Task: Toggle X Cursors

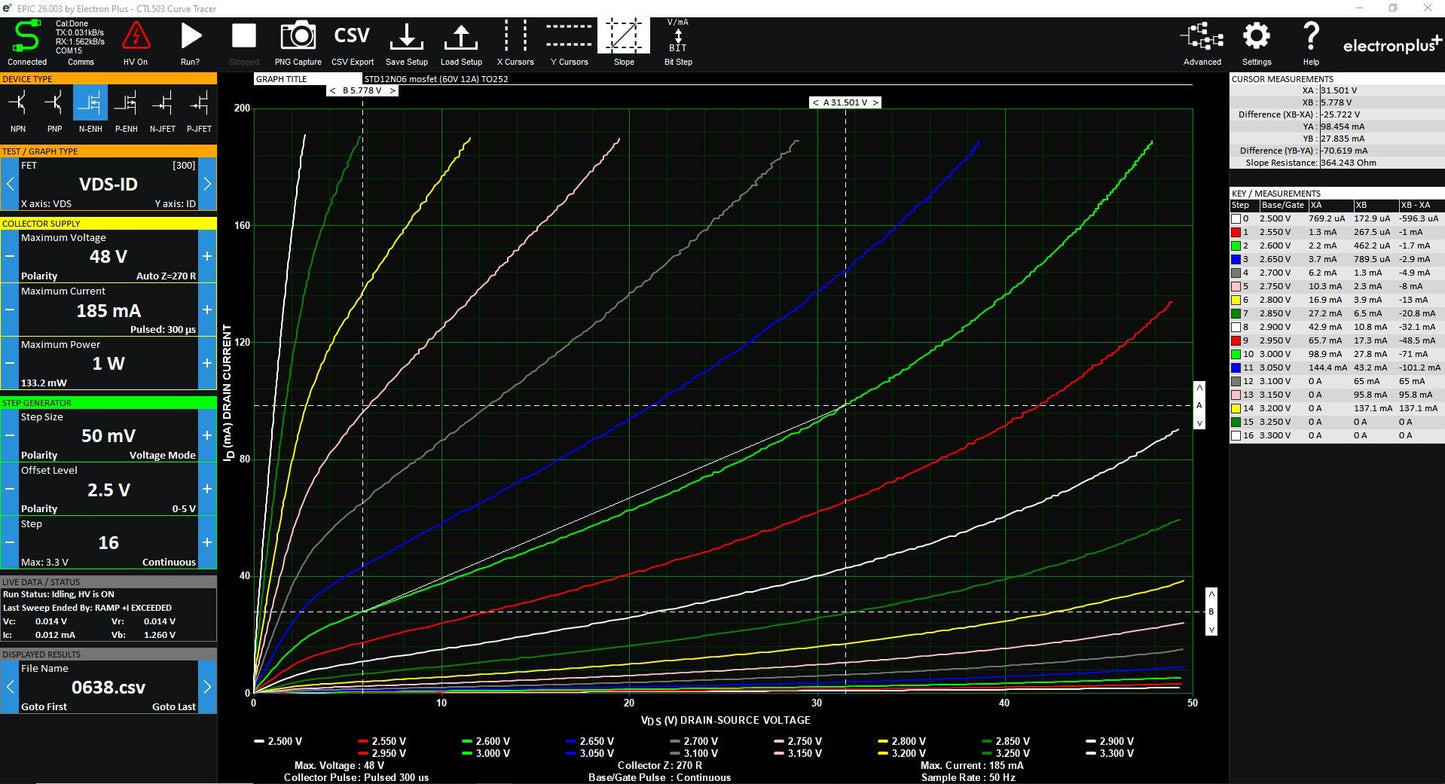Action: [515, 37]
